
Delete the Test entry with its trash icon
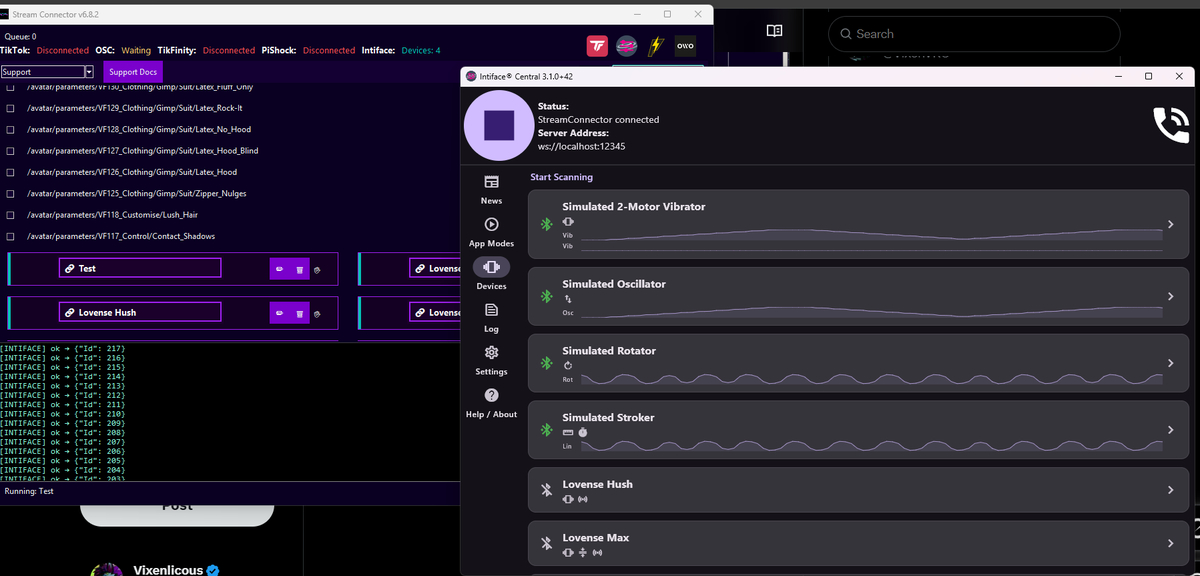point(300,269)
